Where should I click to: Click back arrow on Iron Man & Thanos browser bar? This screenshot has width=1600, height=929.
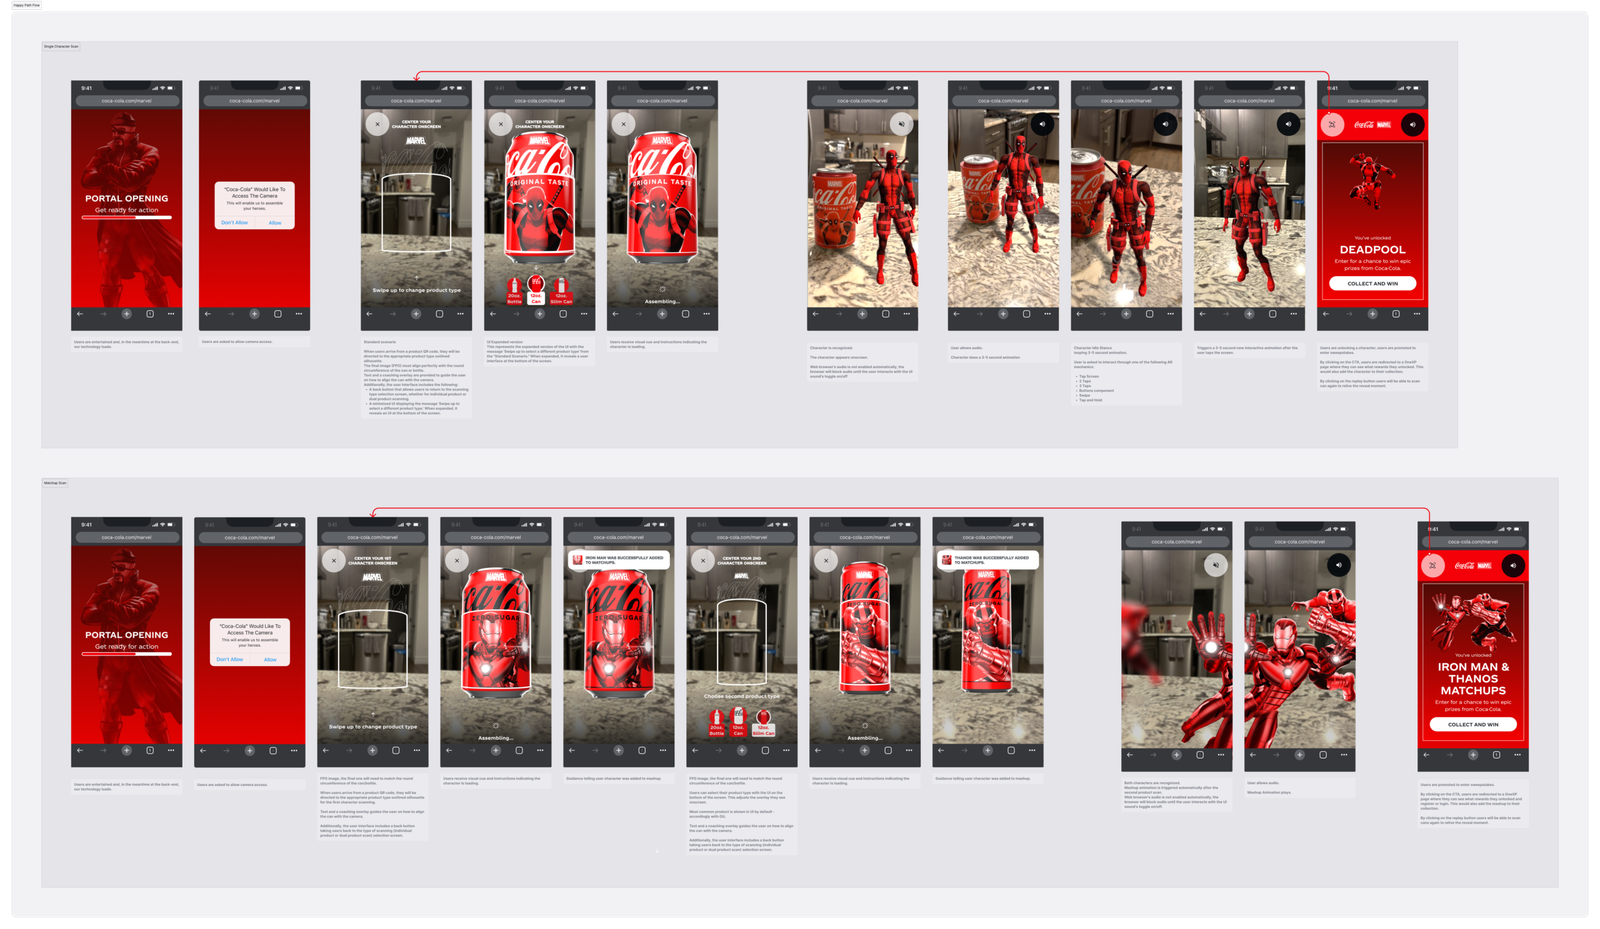[x=1427, y=755]
